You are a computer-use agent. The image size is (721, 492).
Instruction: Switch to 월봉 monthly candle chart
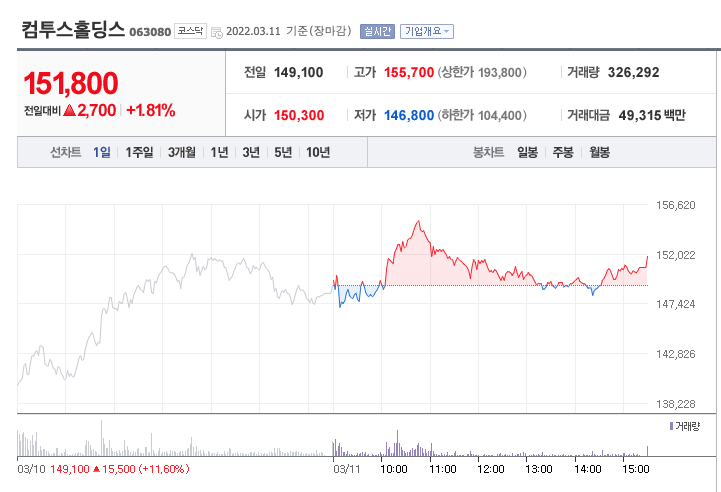[x=600, y=152]
